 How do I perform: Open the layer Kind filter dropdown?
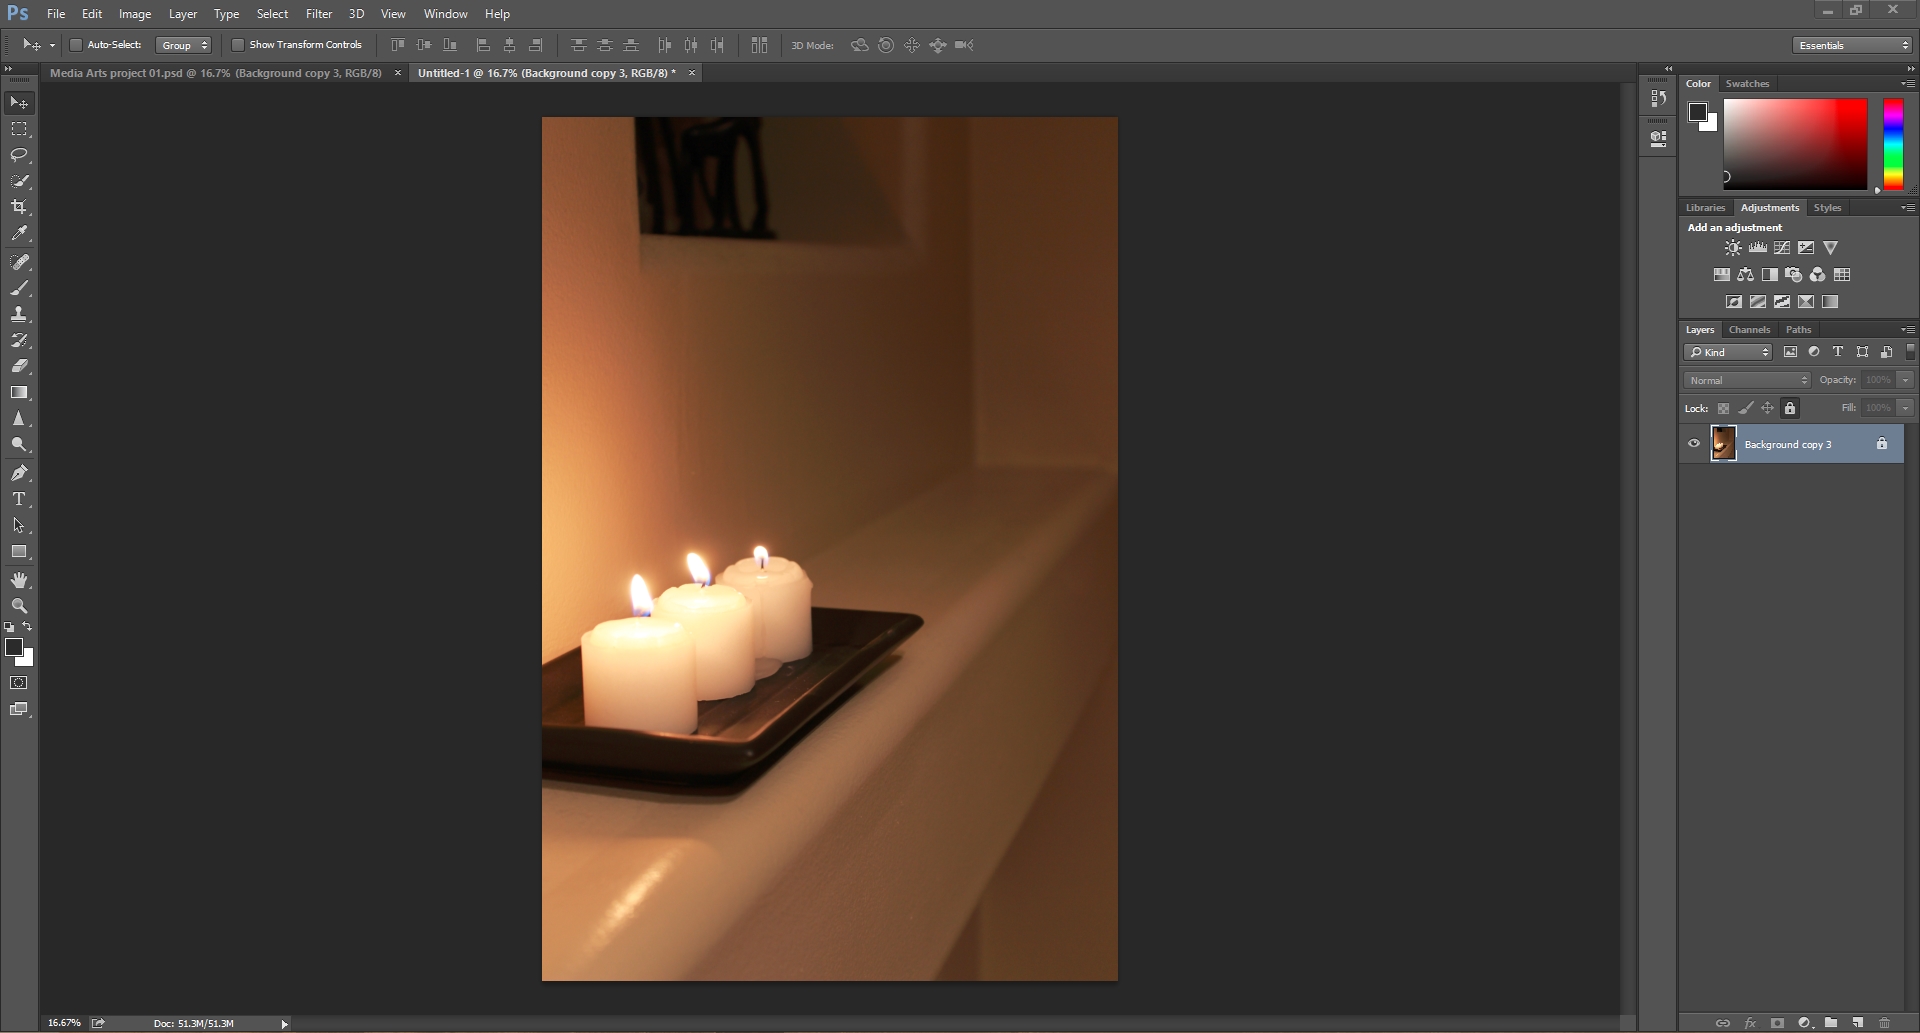pyautogui.click(x=1728, y=352)
